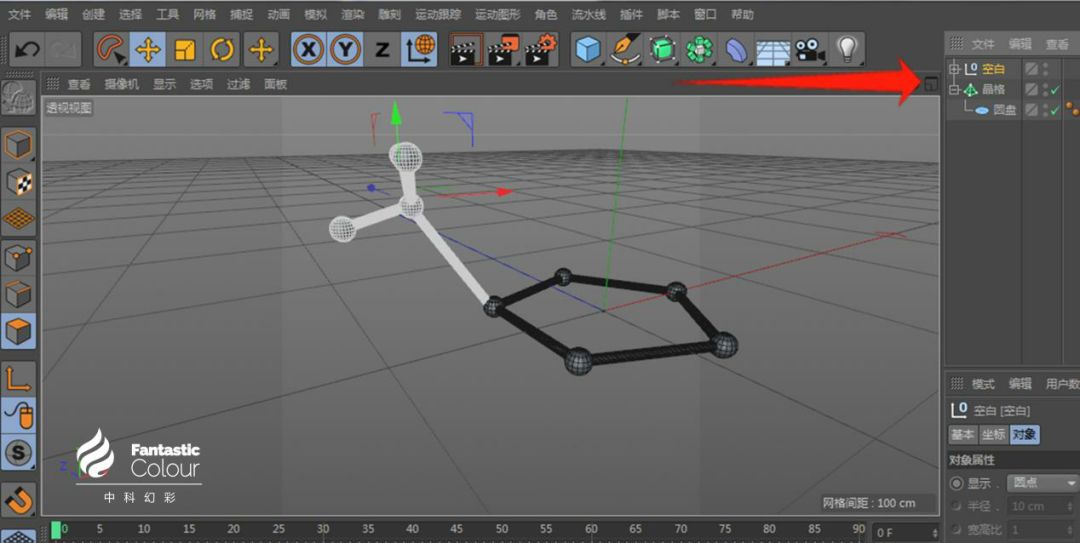
Task: Enable Snap magnet icon
Action: (x=18, y=500)
